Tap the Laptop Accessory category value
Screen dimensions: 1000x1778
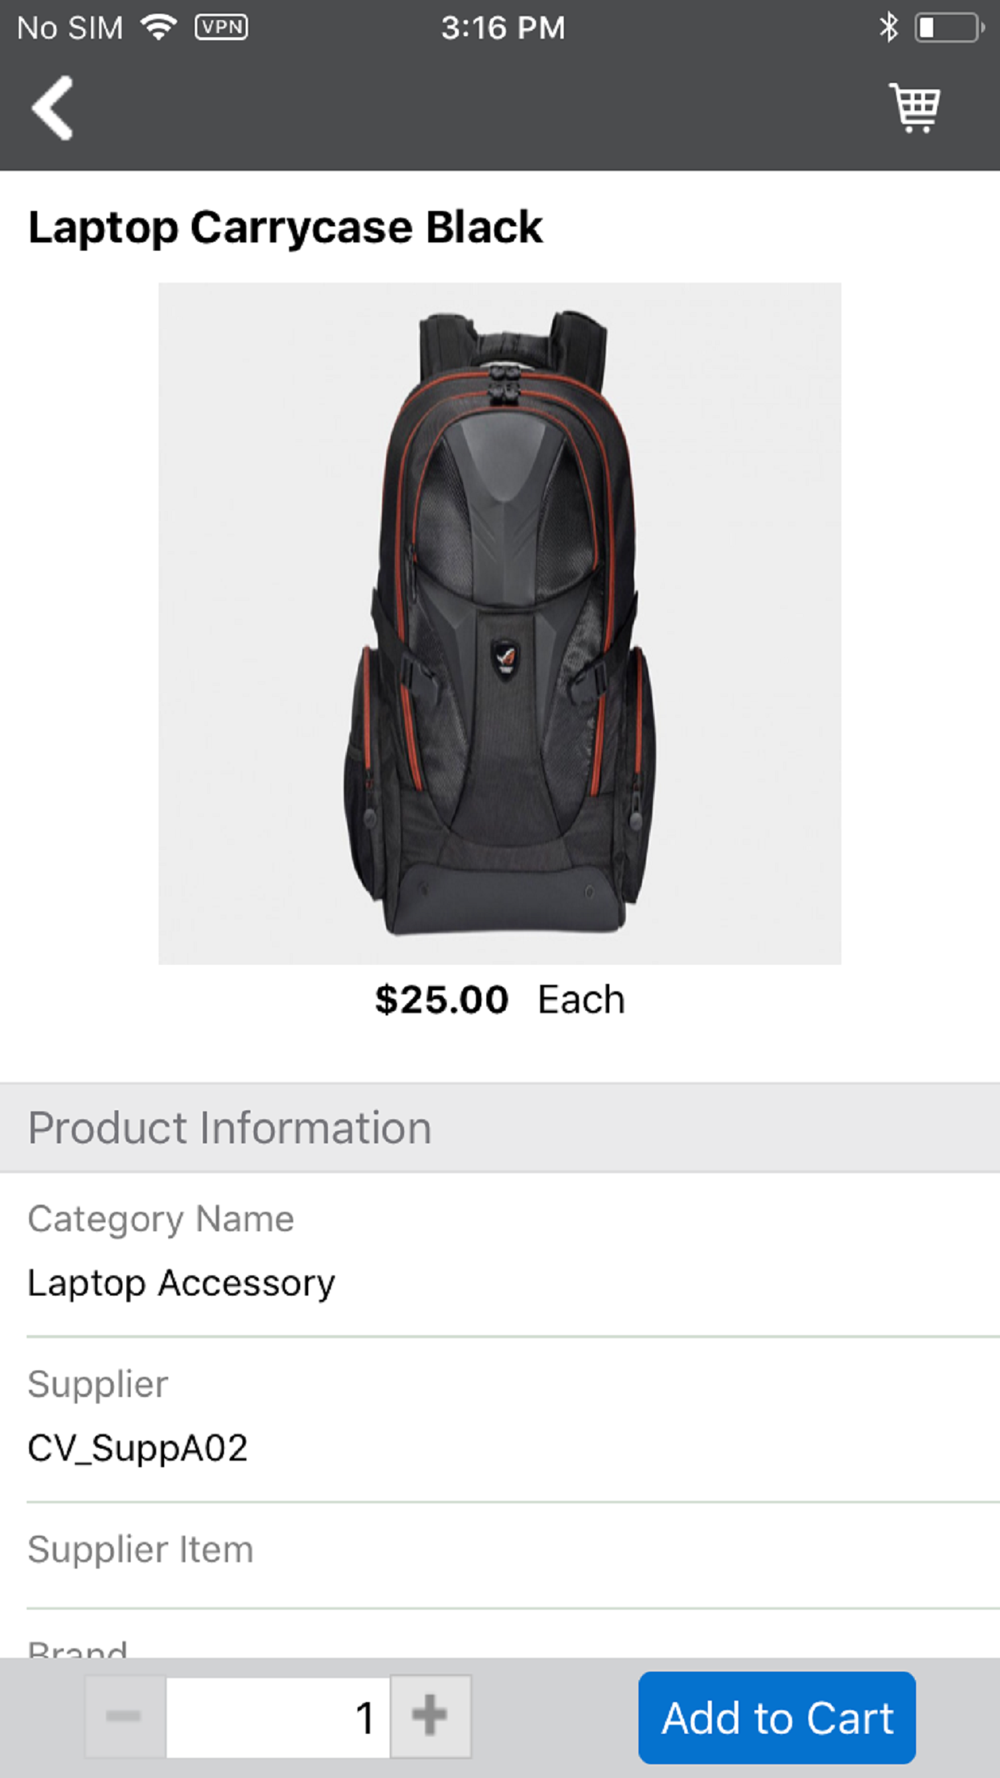(x=181, y=1283)
